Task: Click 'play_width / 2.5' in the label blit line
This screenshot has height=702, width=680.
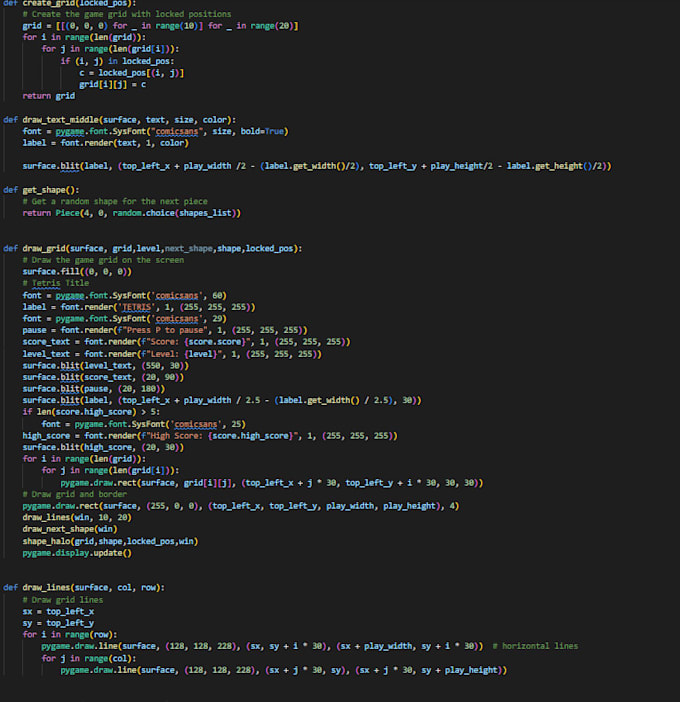Action: [222, 400]
